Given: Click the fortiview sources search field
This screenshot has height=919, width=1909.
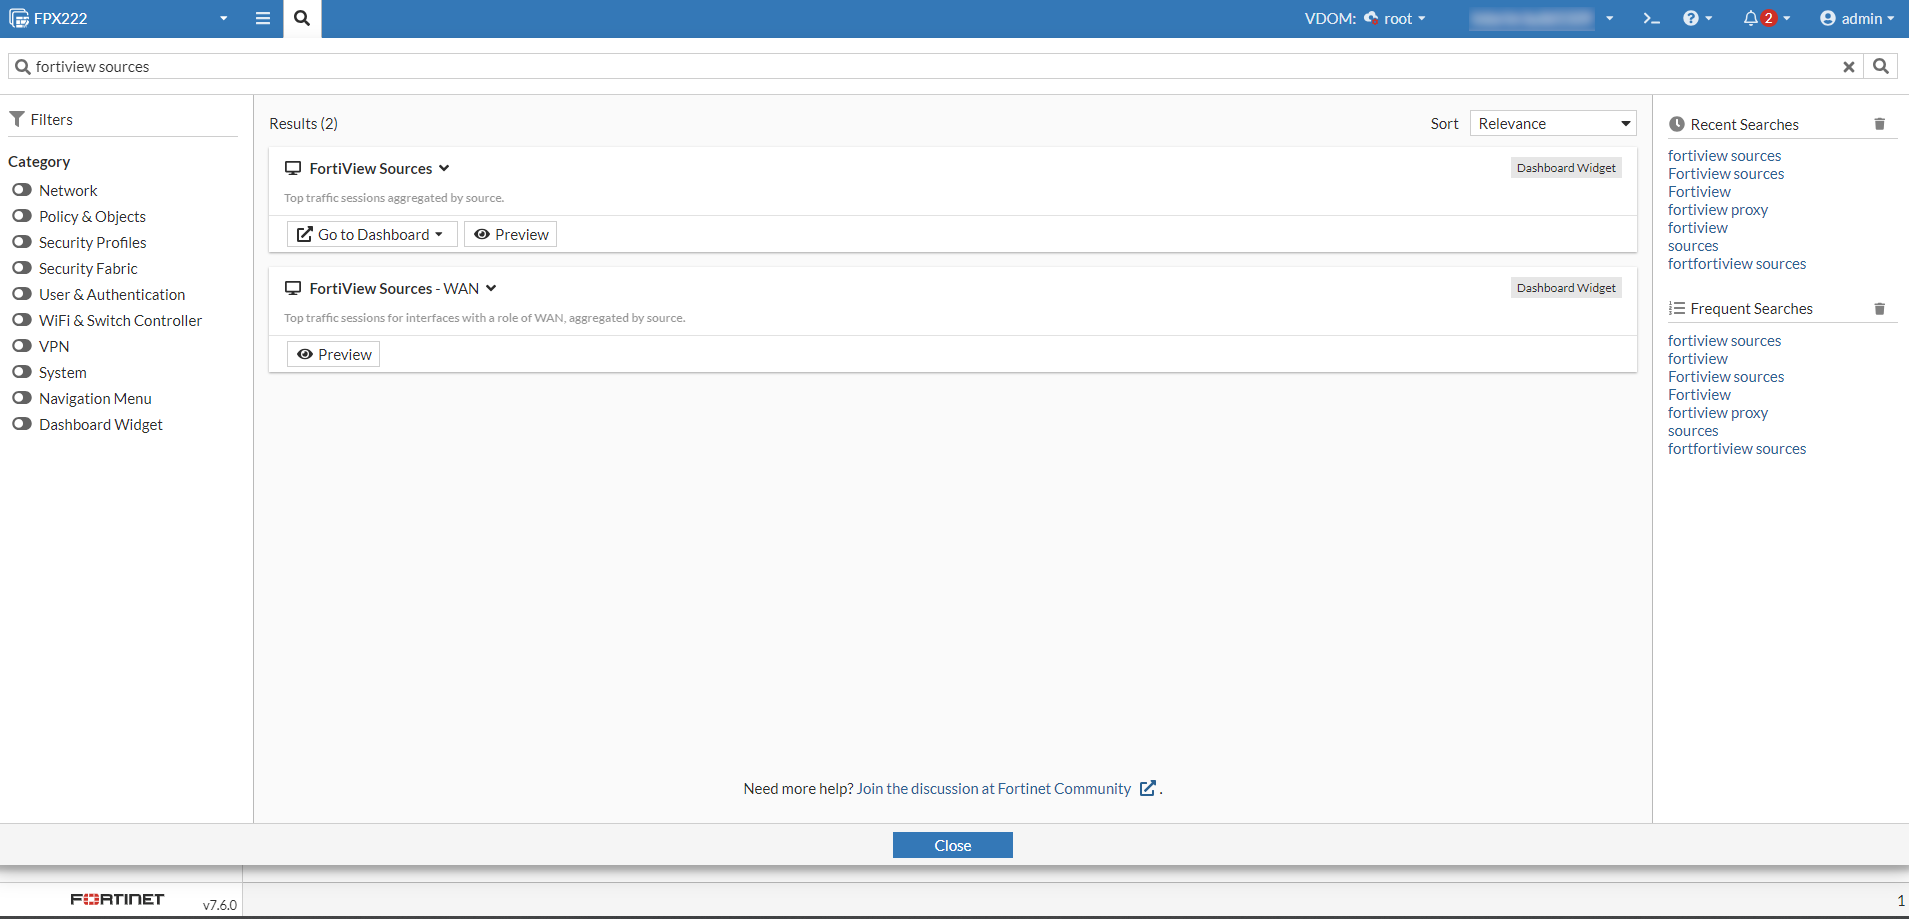Looking at the screenshot, I should pyautogui.click(x=936, y=66).
